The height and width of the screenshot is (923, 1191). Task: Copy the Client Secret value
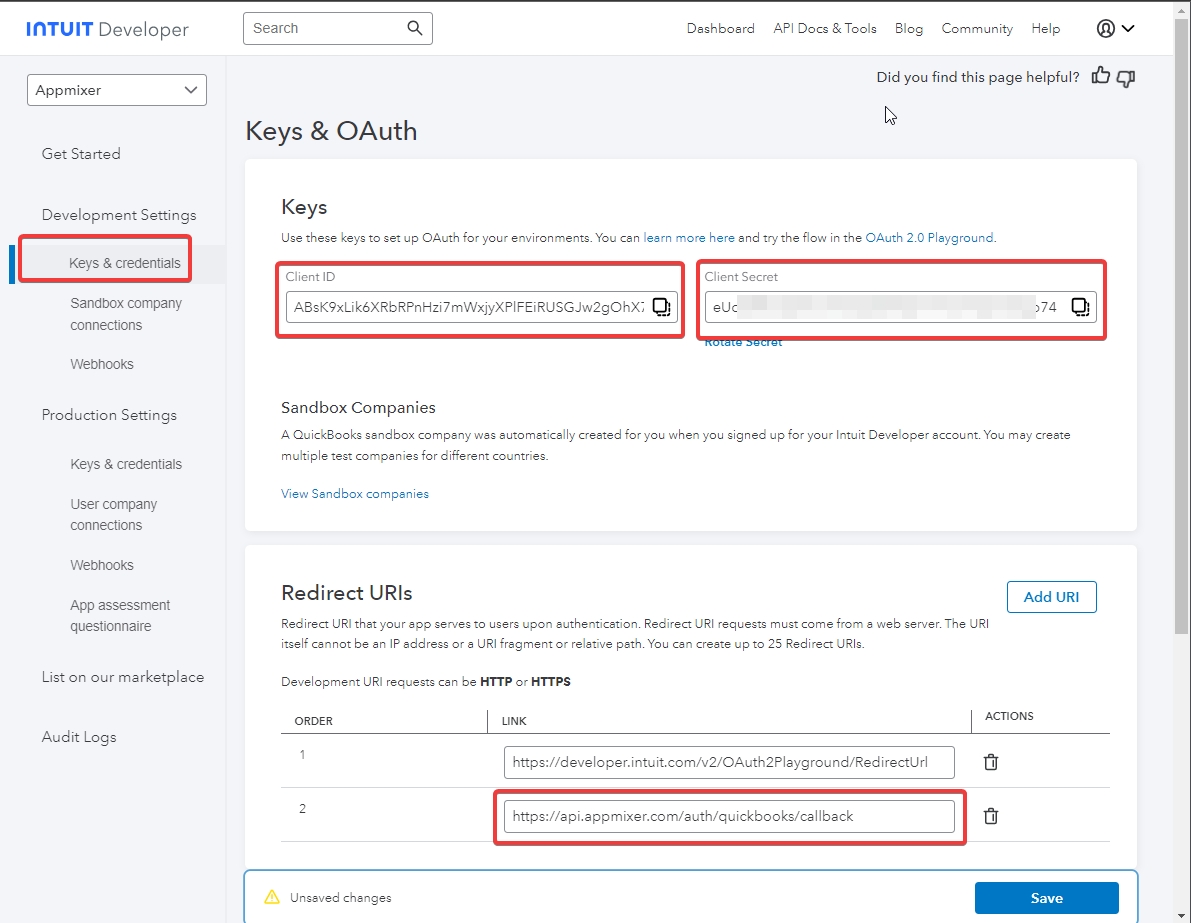(1080, 307)
